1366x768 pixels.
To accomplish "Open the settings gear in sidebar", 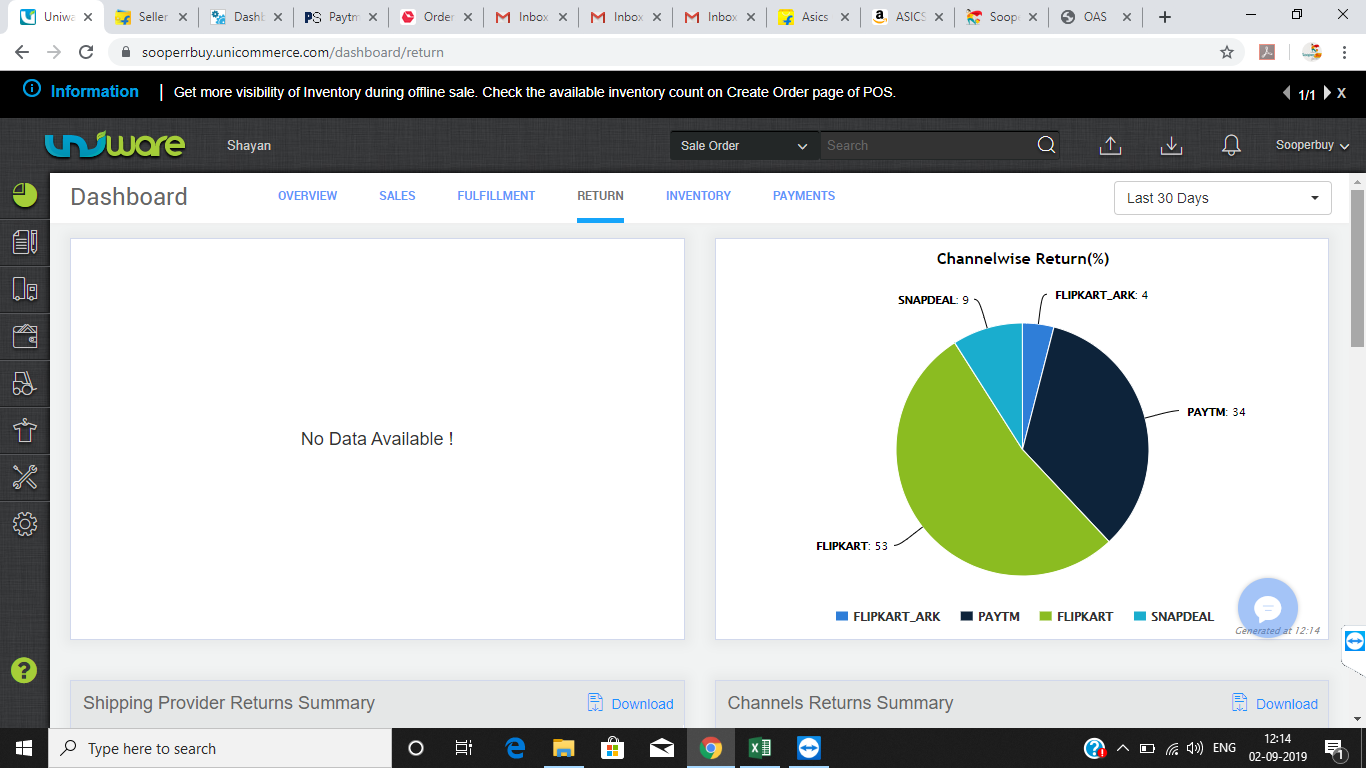I will pos(25,524).
